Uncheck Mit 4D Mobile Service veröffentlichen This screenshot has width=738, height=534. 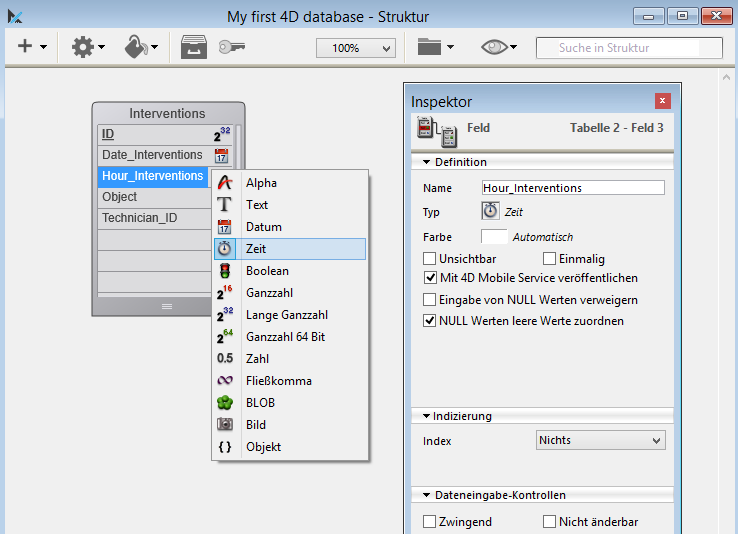(430, 278)
